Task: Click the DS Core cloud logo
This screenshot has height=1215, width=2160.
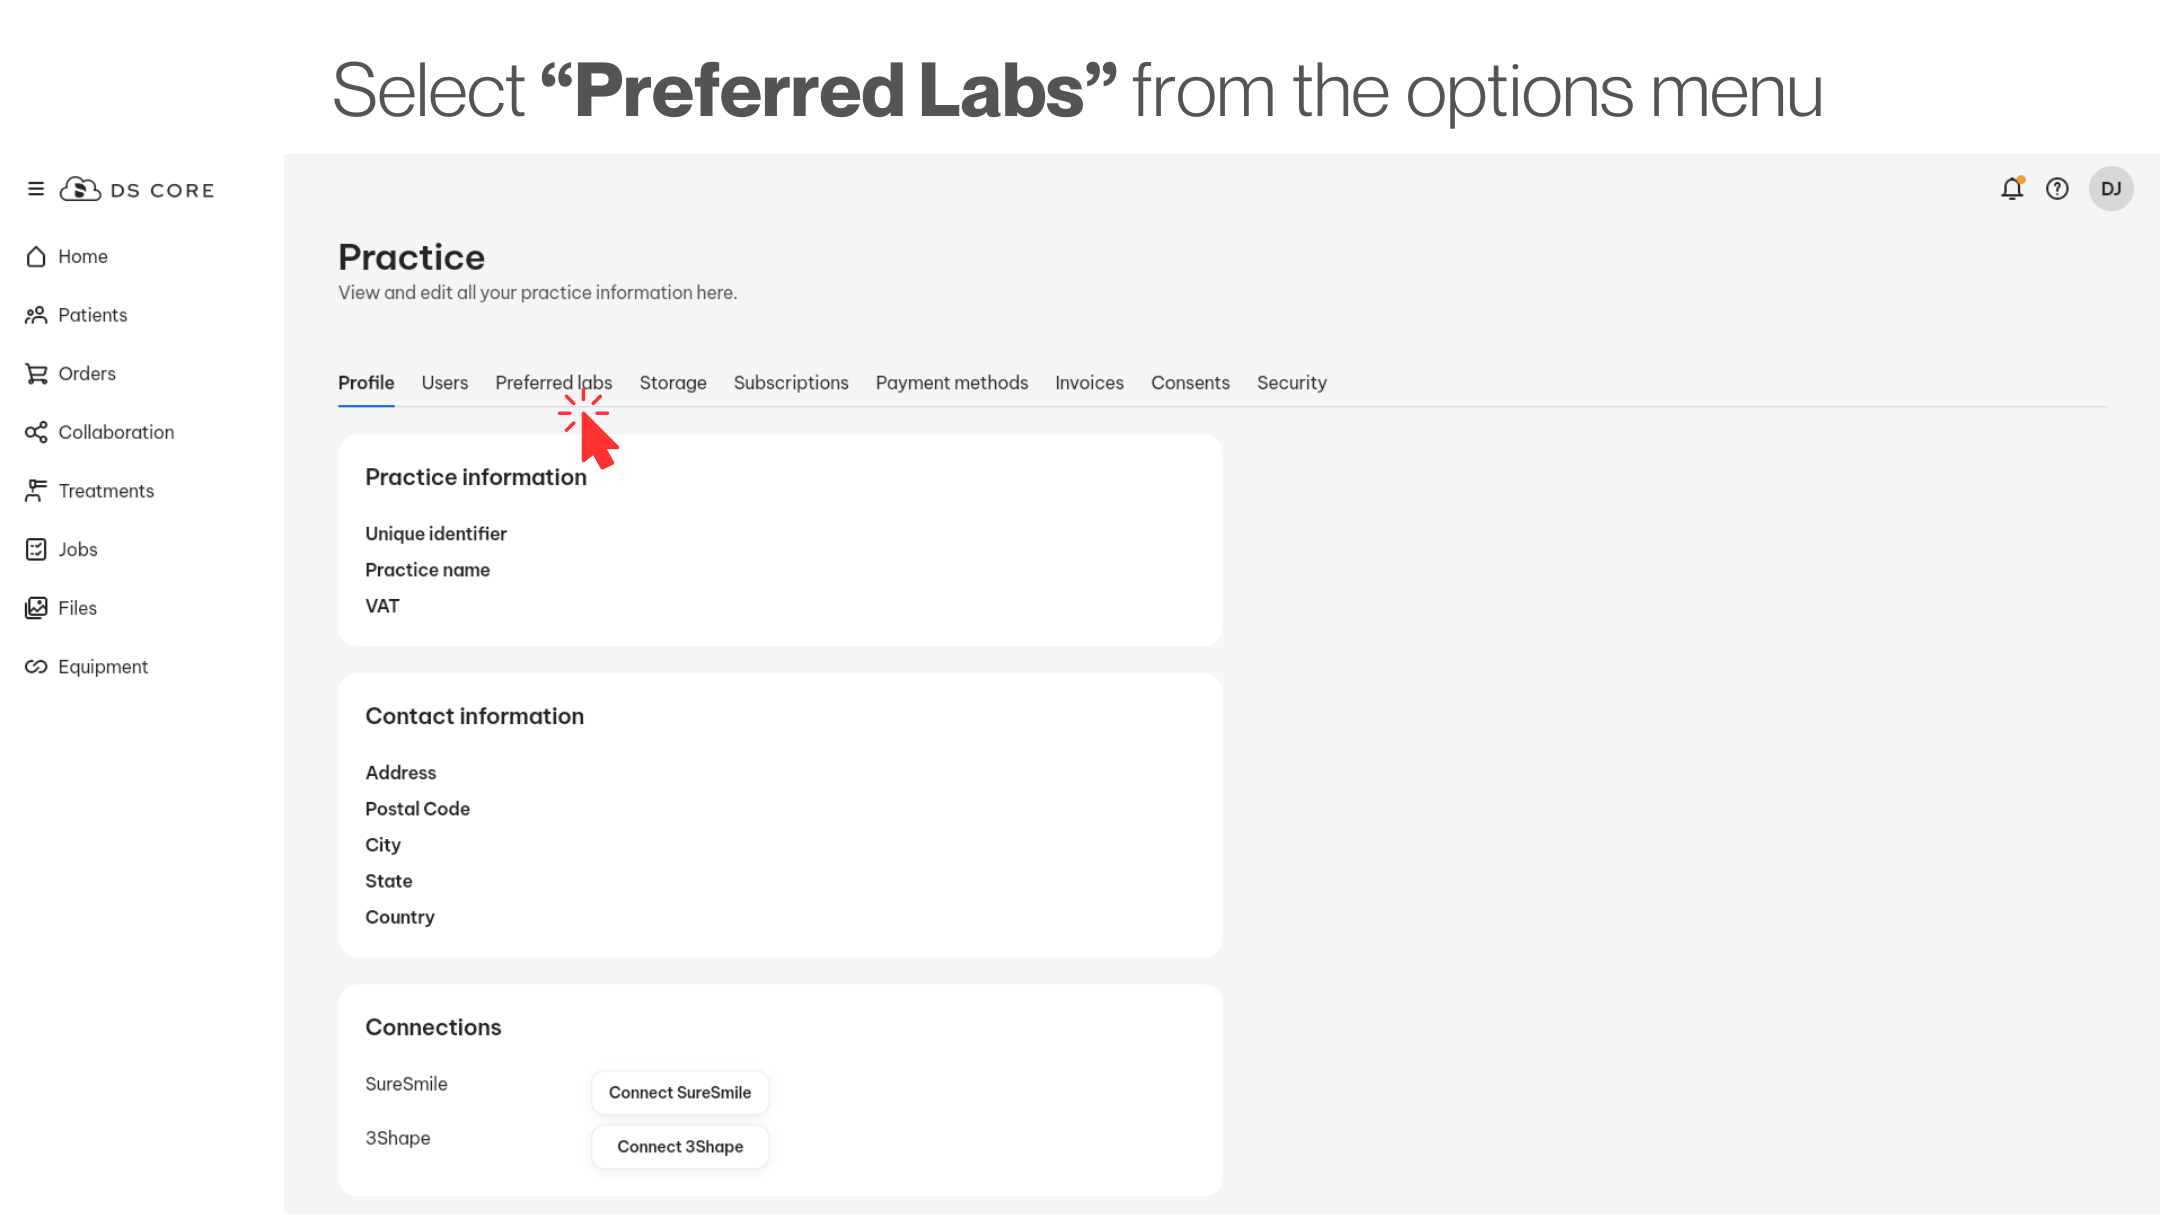Action: 80,189
